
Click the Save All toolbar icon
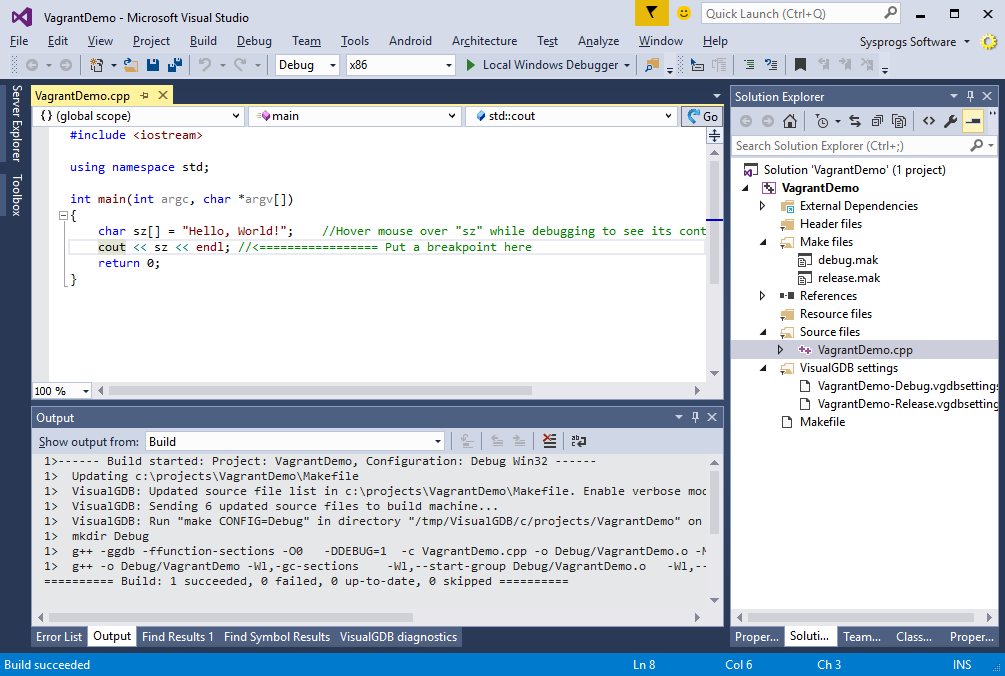[174, 65]
